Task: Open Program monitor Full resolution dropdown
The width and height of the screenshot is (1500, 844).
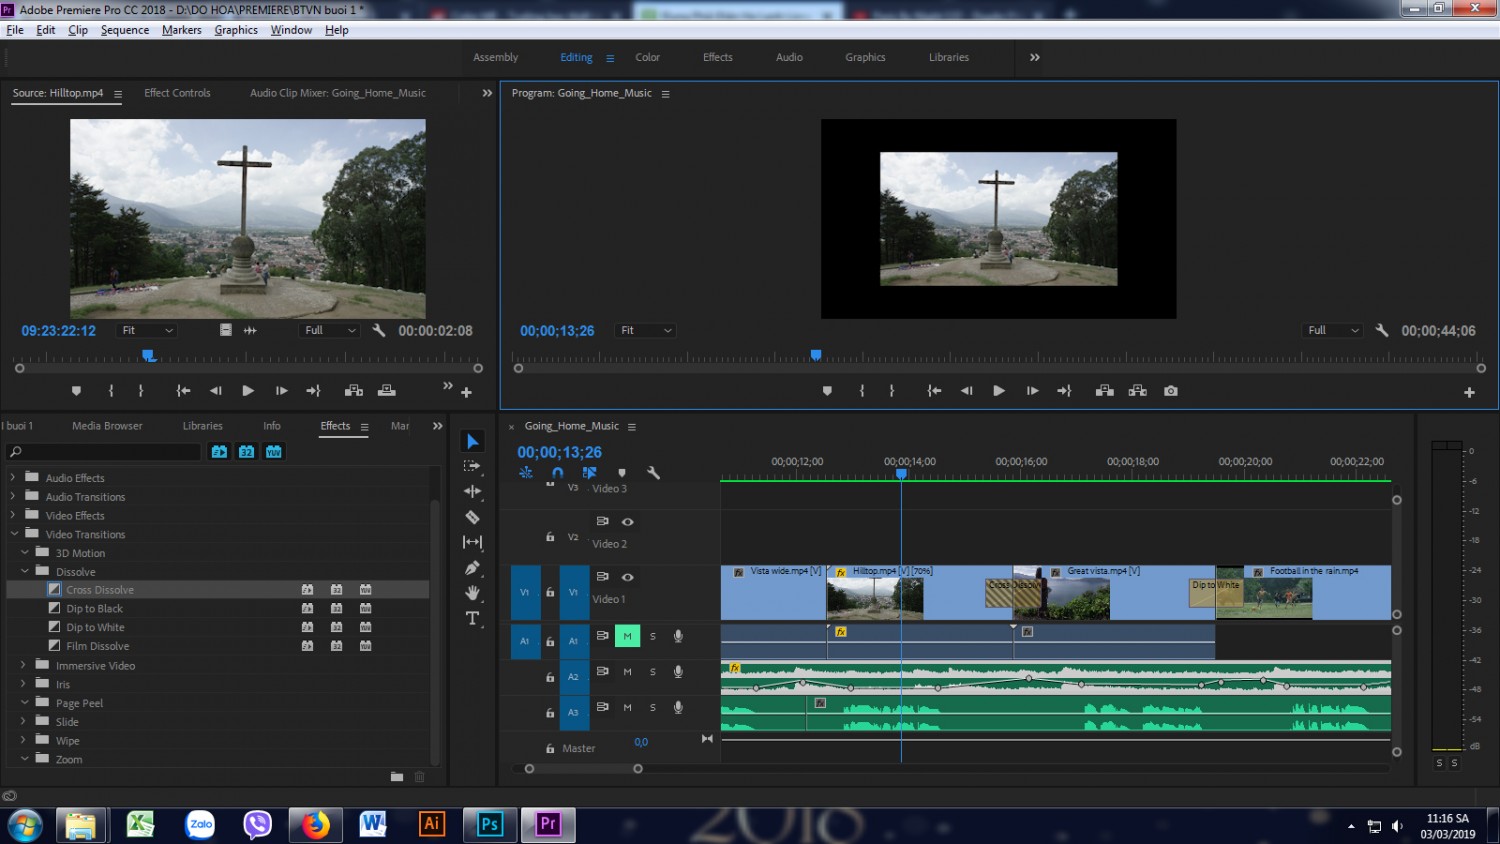Action: [x=1334, y=330]
